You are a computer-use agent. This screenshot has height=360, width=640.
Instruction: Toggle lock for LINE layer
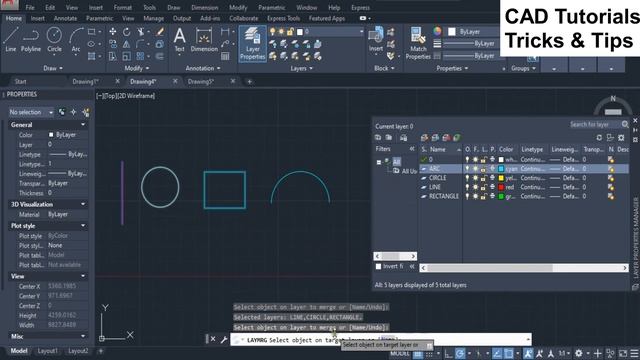click(484, 187)
